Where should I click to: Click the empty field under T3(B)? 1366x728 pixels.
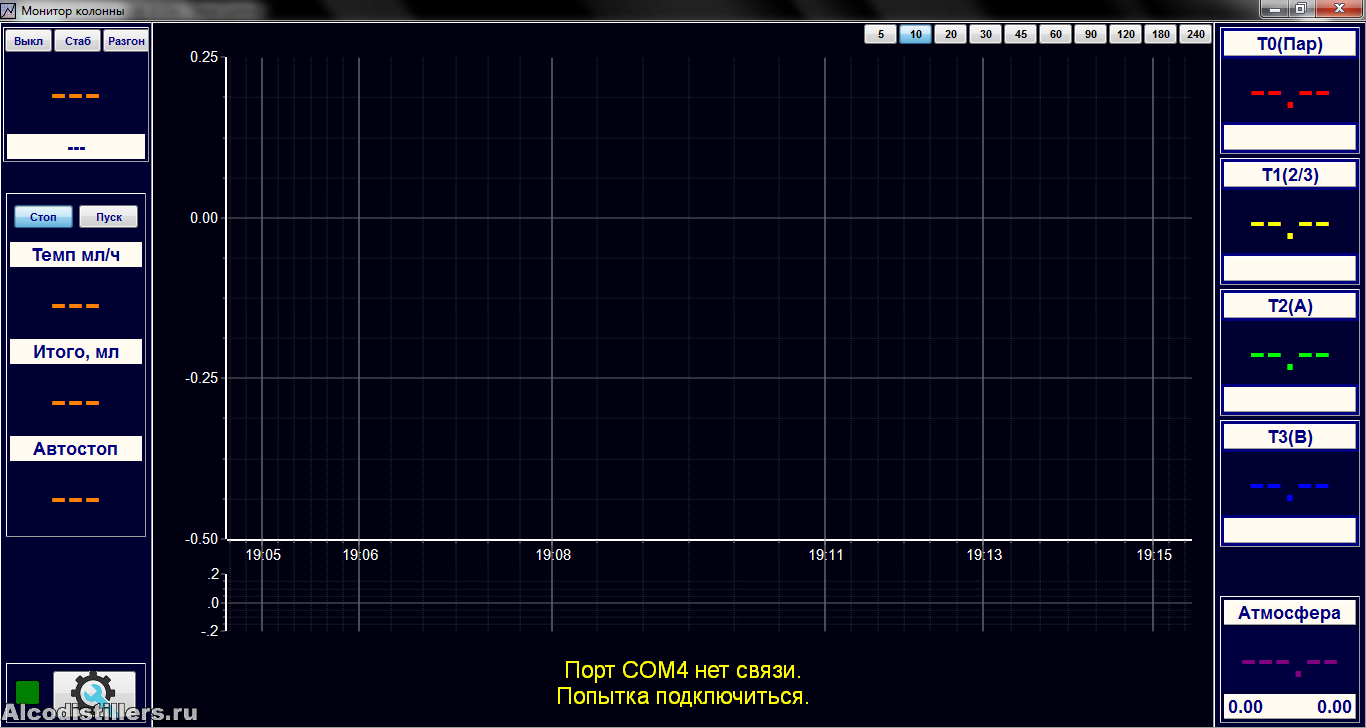1290,530
